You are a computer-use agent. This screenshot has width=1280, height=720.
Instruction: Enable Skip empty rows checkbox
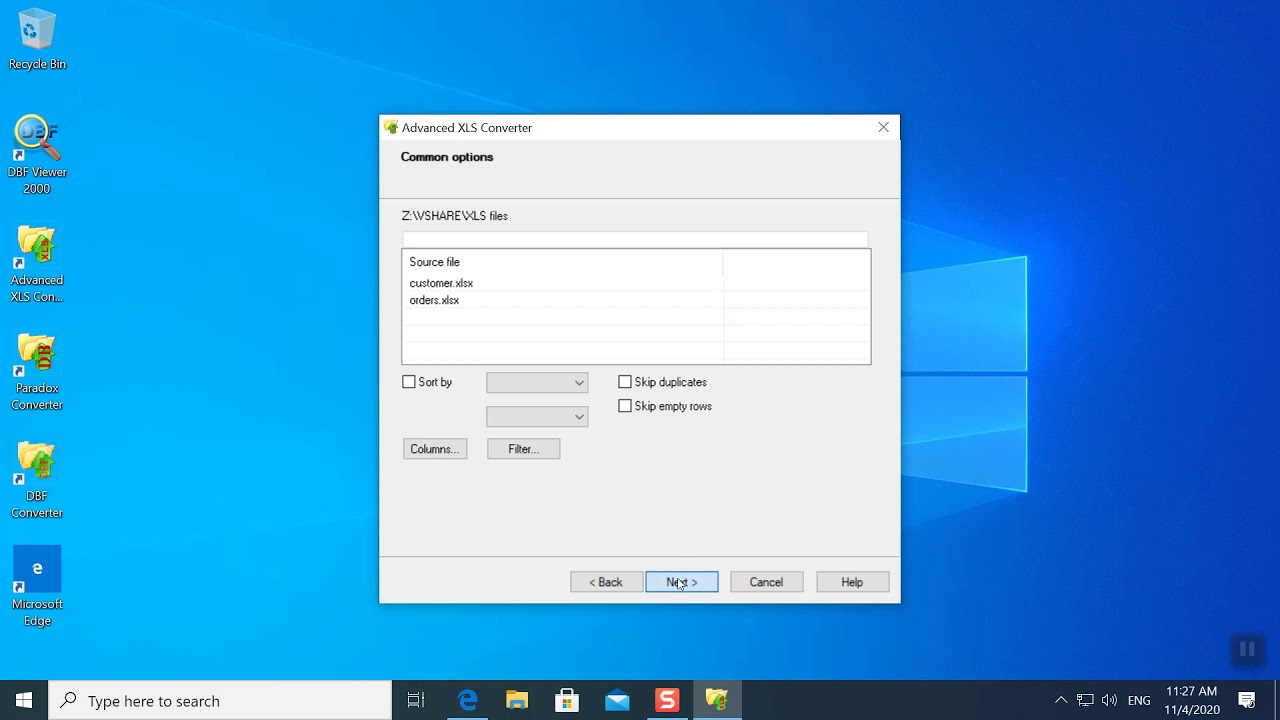(625, 406)
